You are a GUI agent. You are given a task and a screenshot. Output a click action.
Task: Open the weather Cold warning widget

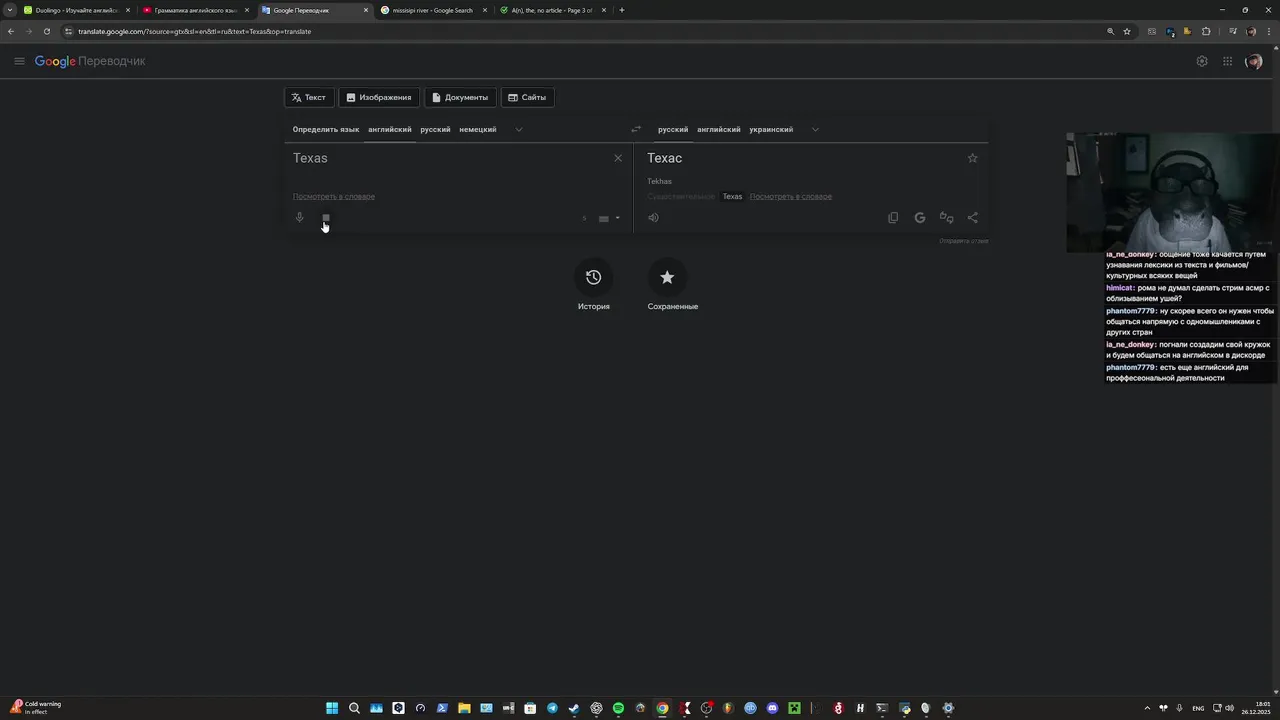(x=36, y=708)
